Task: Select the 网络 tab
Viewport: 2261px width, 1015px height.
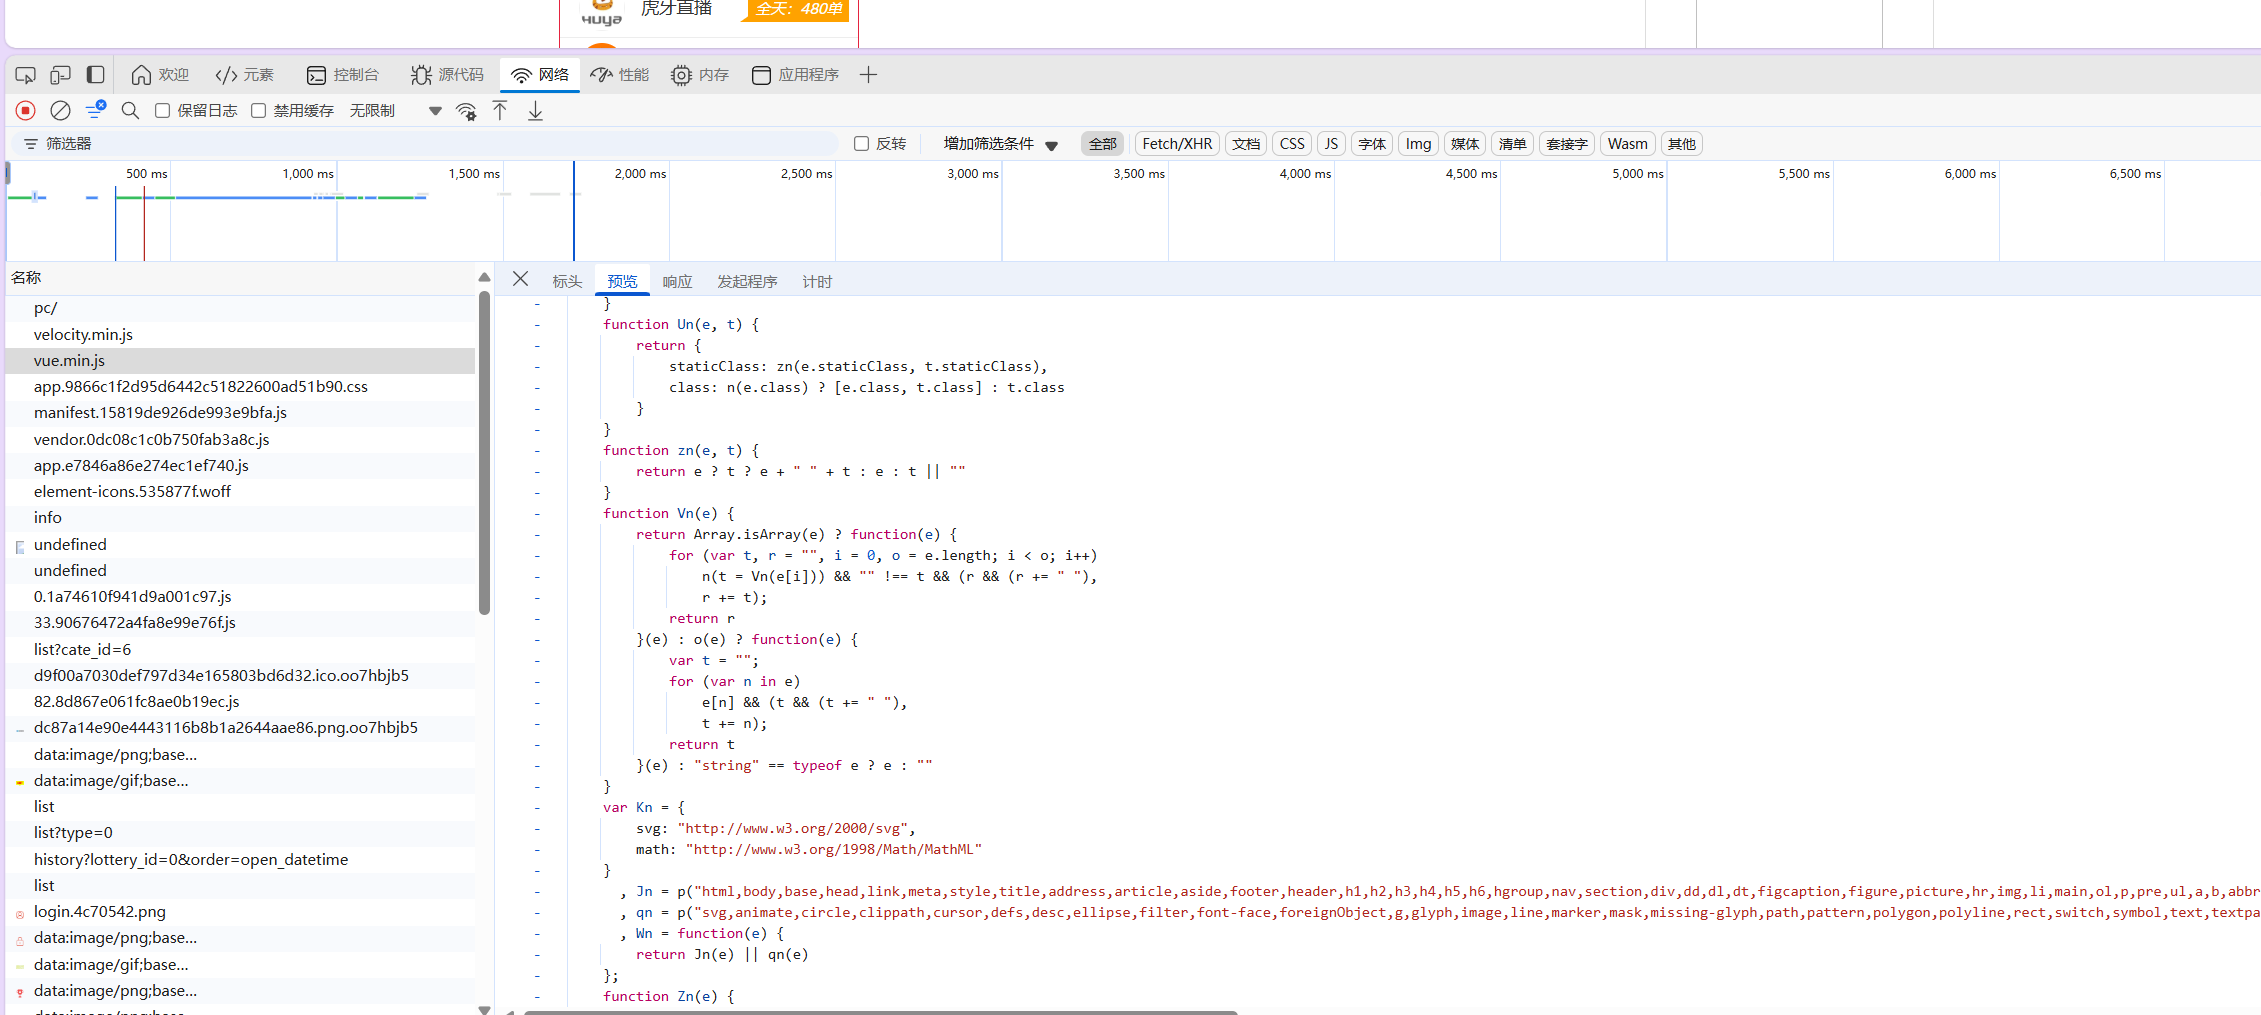Action: (x=540, y=75)
